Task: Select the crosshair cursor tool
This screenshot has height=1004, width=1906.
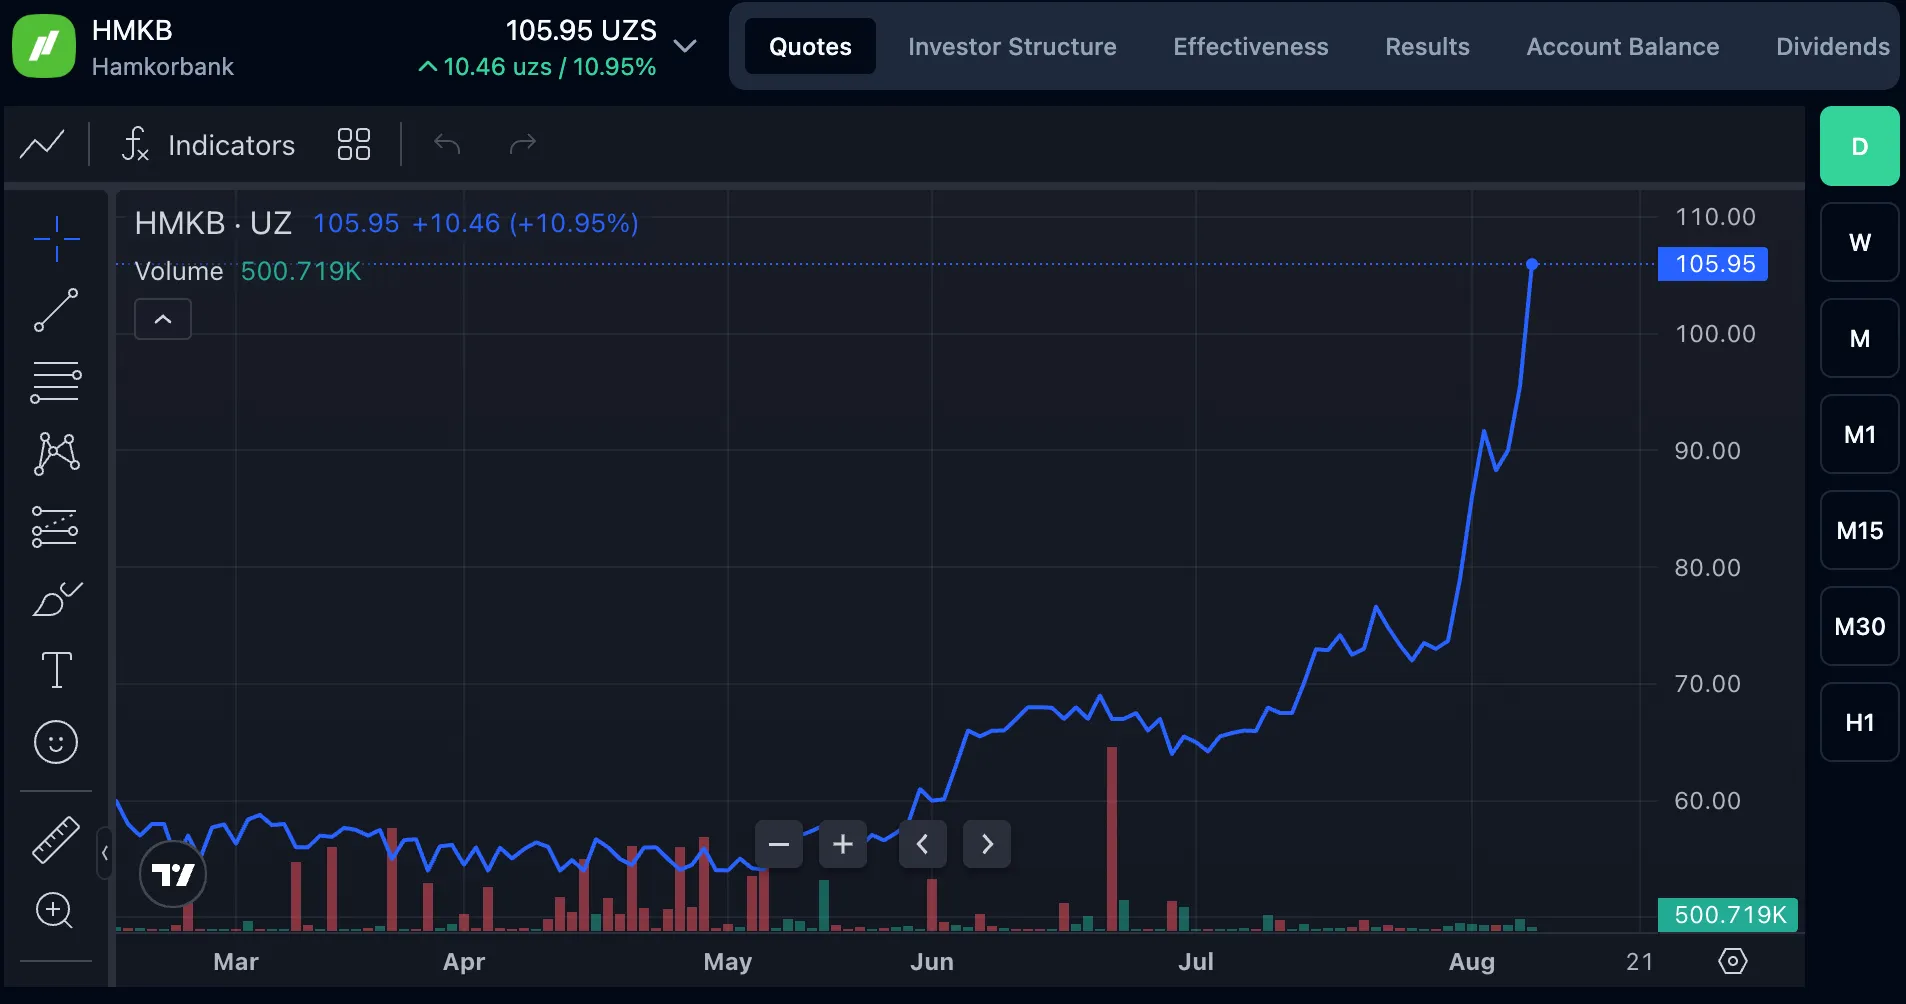Action: point(56,239)
